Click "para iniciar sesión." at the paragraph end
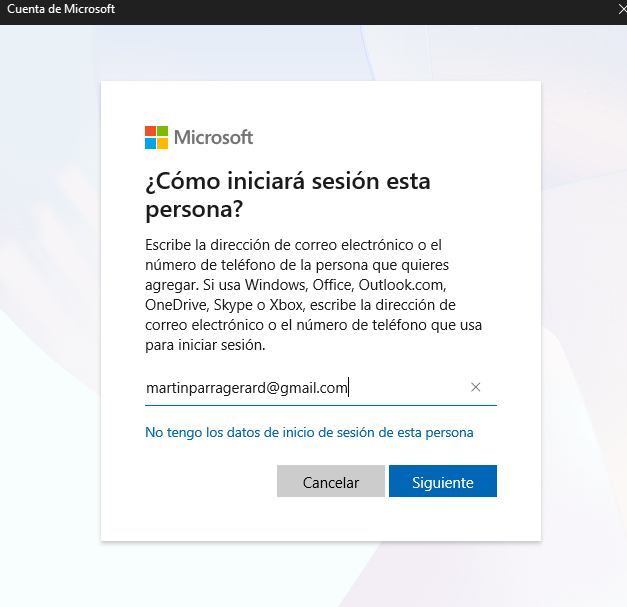Image resolution: width=627 pixels, height=607 pixels. pyautogui.click(x=205, y=345)
